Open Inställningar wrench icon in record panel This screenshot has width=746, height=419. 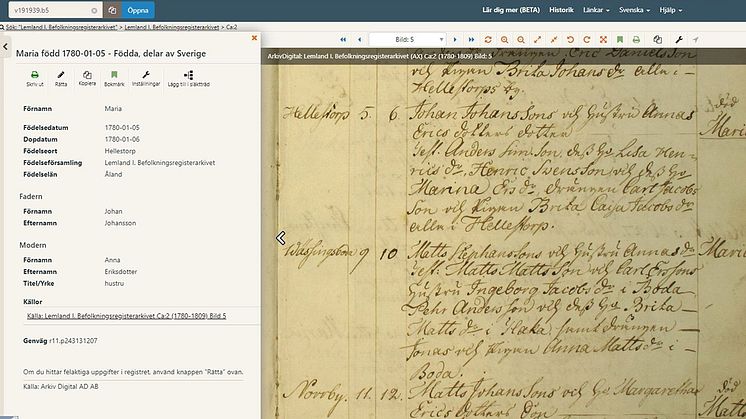[x=146, y=78]
